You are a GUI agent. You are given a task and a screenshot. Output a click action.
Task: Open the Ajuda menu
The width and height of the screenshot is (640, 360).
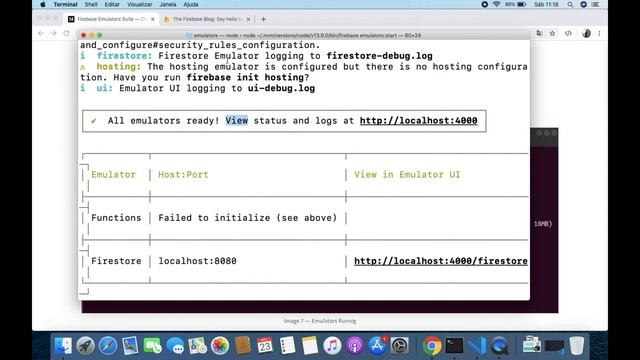pyautogui.click(x=191, y=4)
